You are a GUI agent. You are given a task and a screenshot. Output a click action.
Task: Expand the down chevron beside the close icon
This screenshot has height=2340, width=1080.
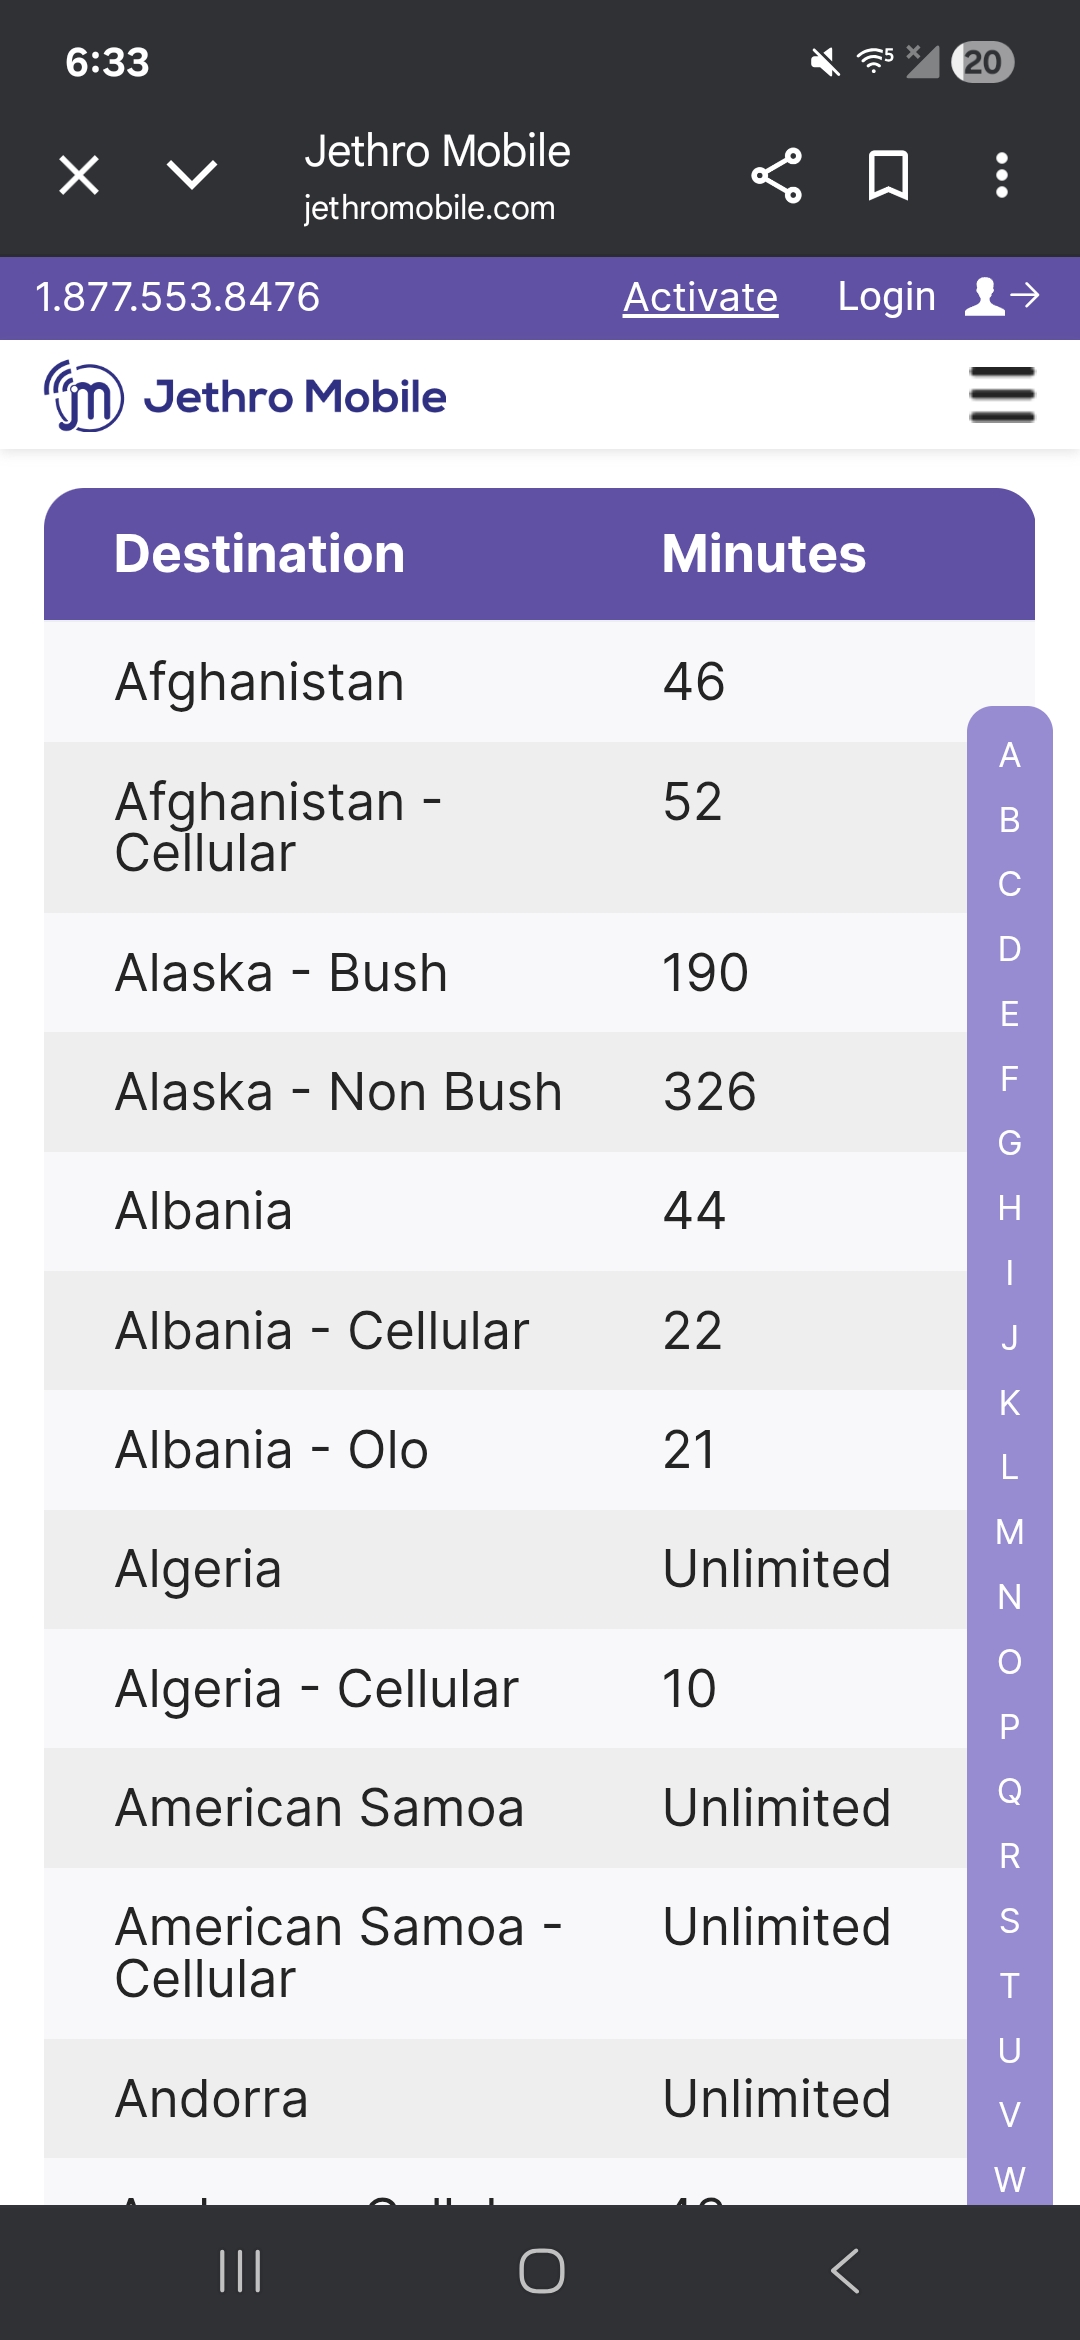pyautogui.click(x=191, y=176)
